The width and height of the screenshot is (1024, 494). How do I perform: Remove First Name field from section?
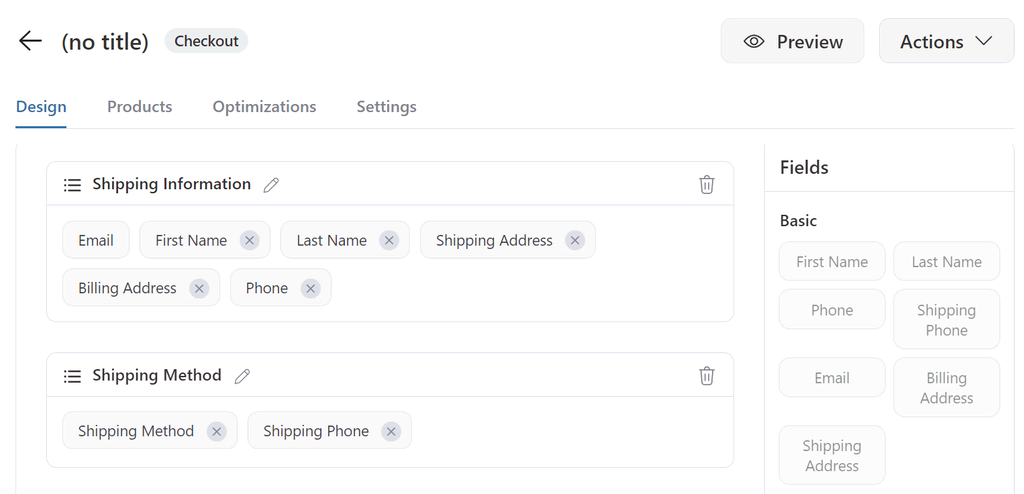pos(250,240)
